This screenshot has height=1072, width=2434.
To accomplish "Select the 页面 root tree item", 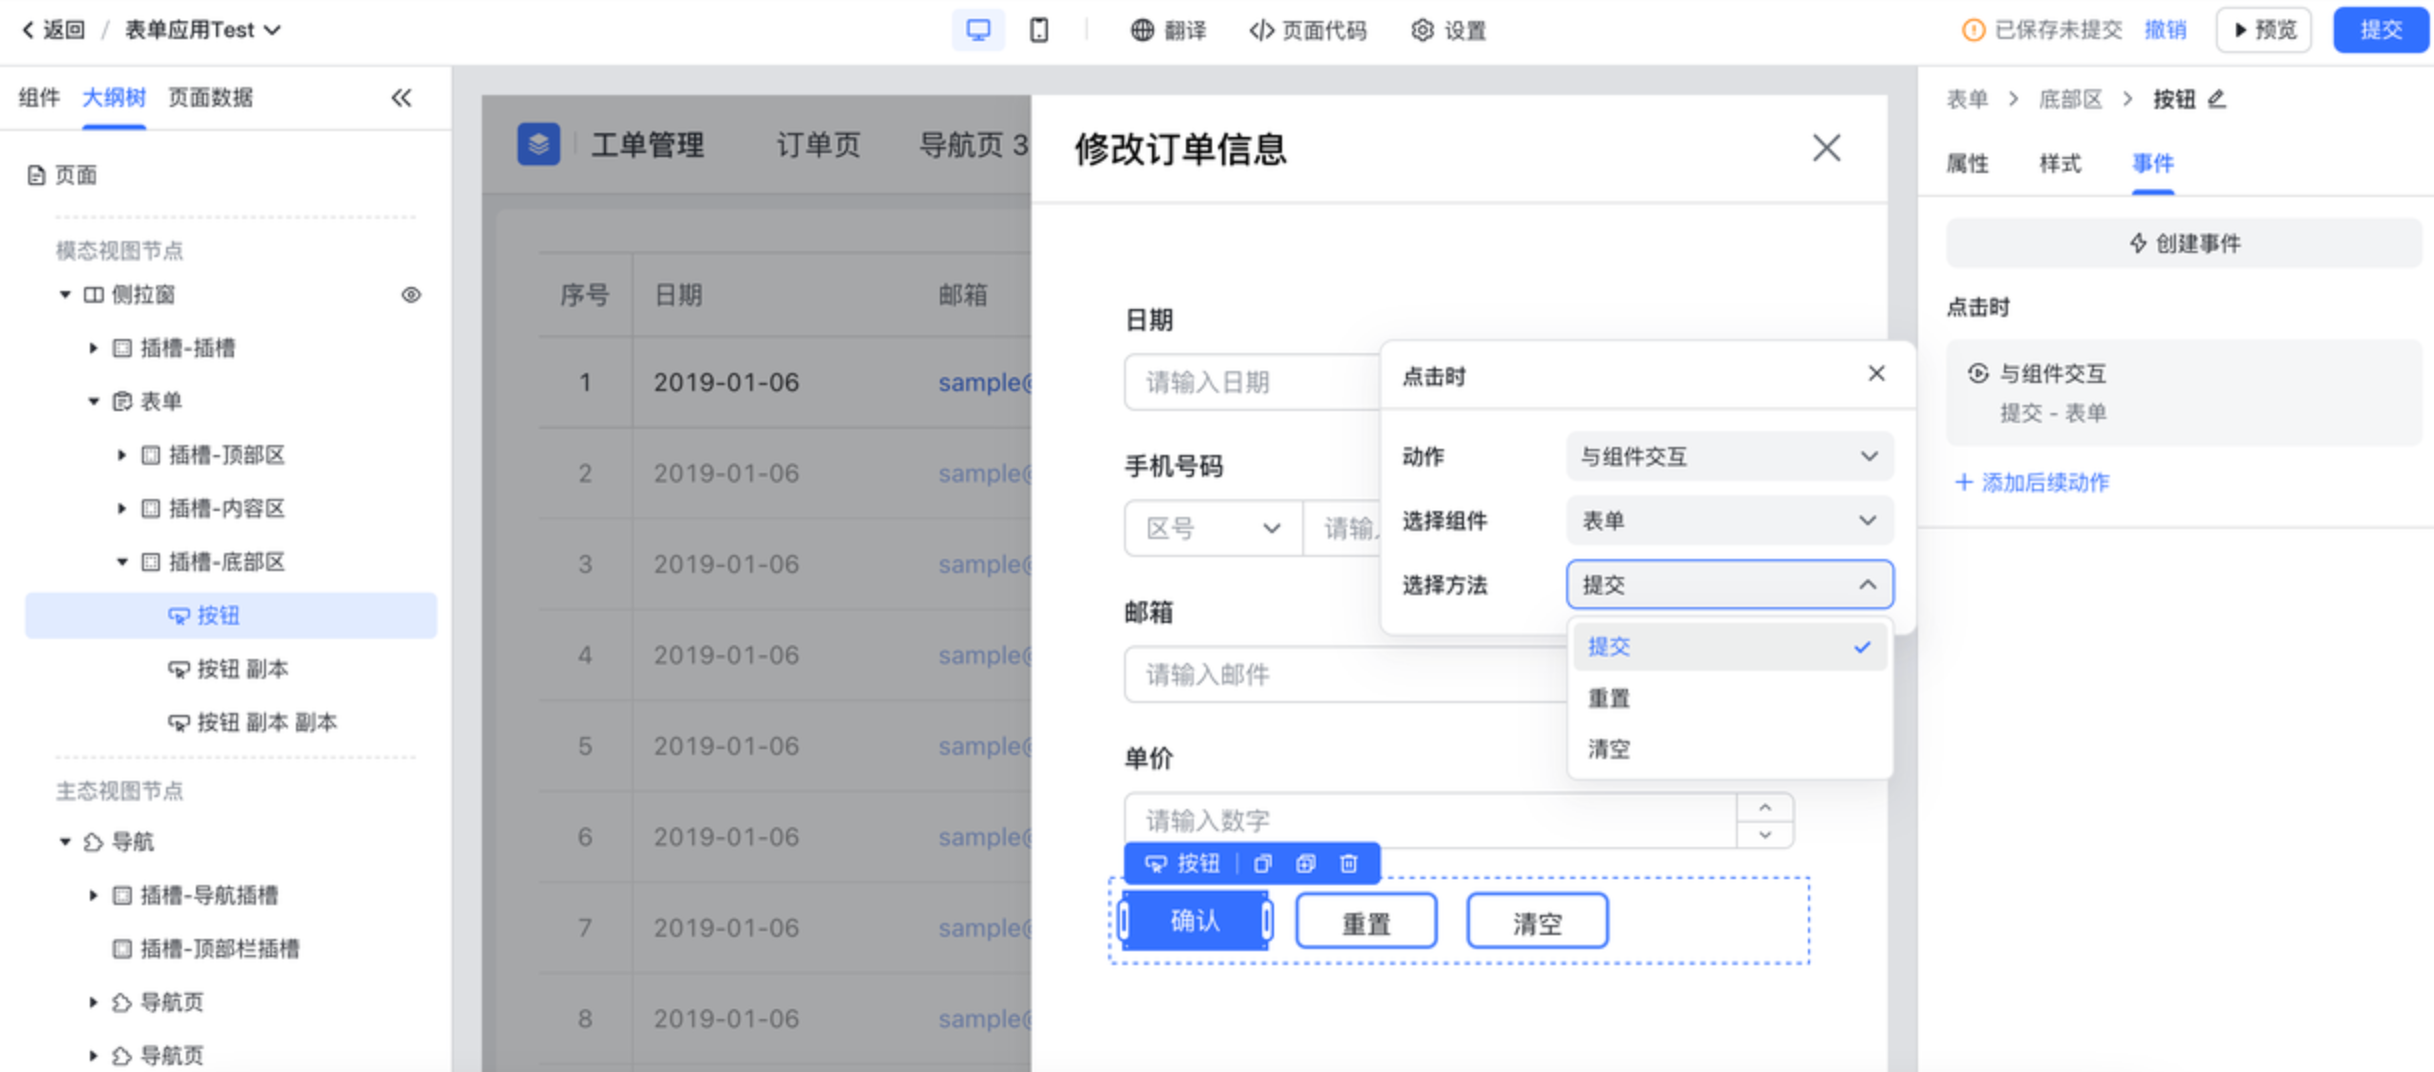I will 63,176.
